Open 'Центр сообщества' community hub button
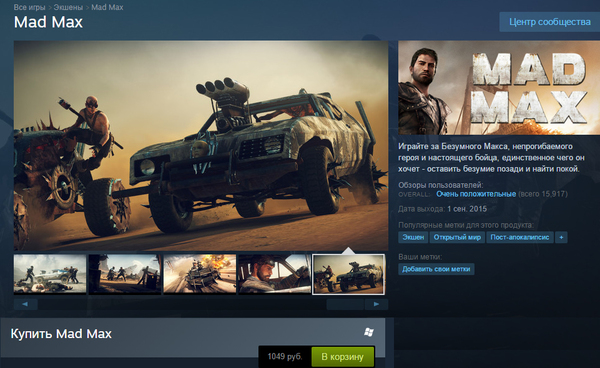 pos(549,22)
